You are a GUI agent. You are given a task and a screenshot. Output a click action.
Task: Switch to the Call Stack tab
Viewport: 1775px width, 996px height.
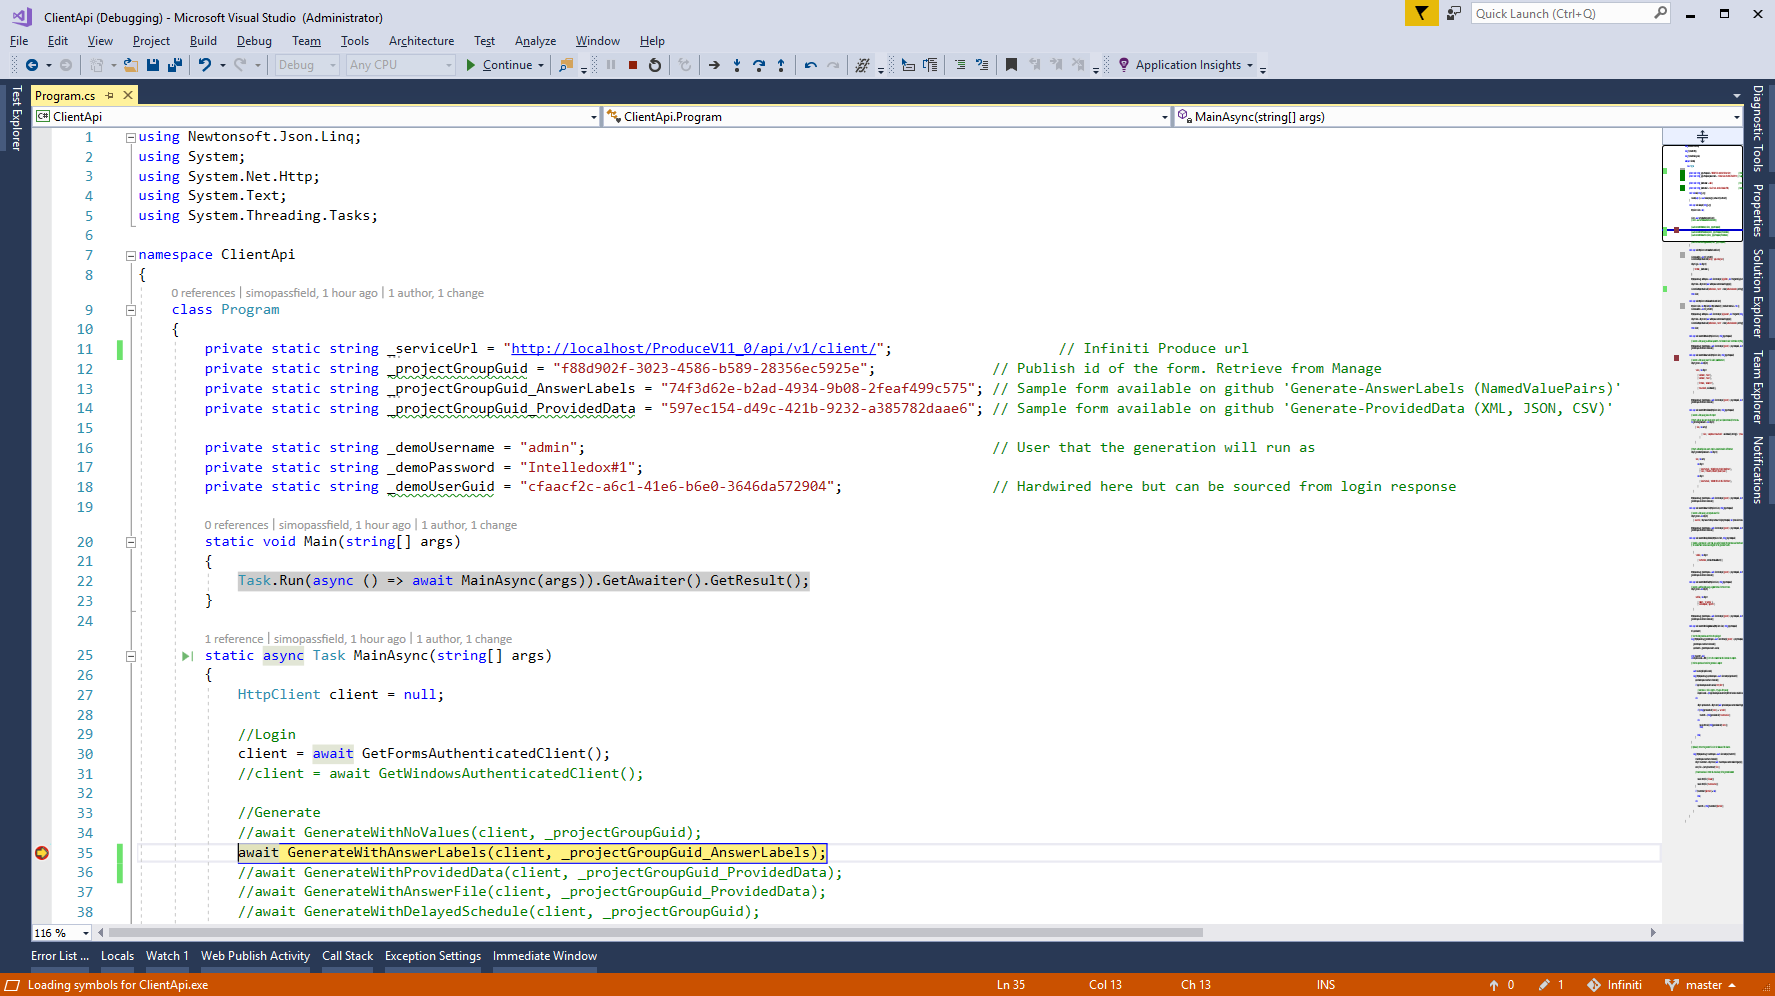pos(347,956)
